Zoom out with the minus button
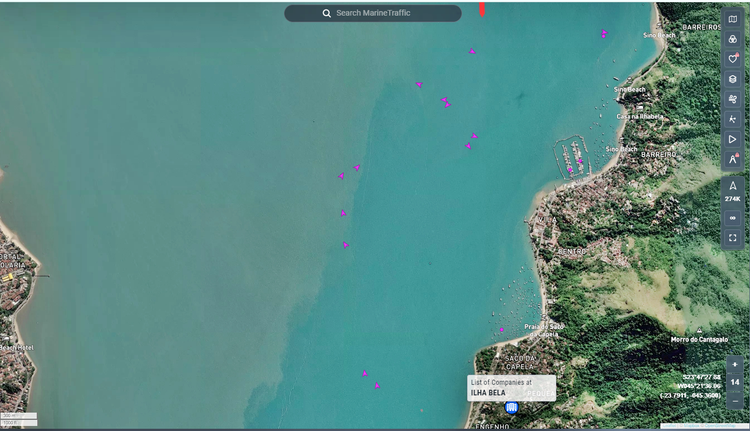 735,399
